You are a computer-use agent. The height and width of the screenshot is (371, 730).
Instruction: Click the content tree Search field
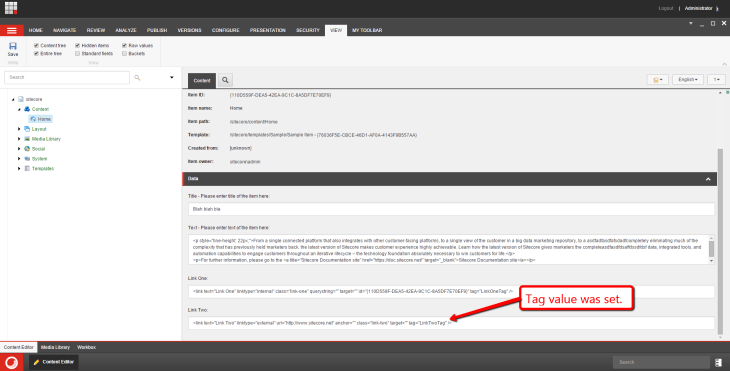pos(67,77)
